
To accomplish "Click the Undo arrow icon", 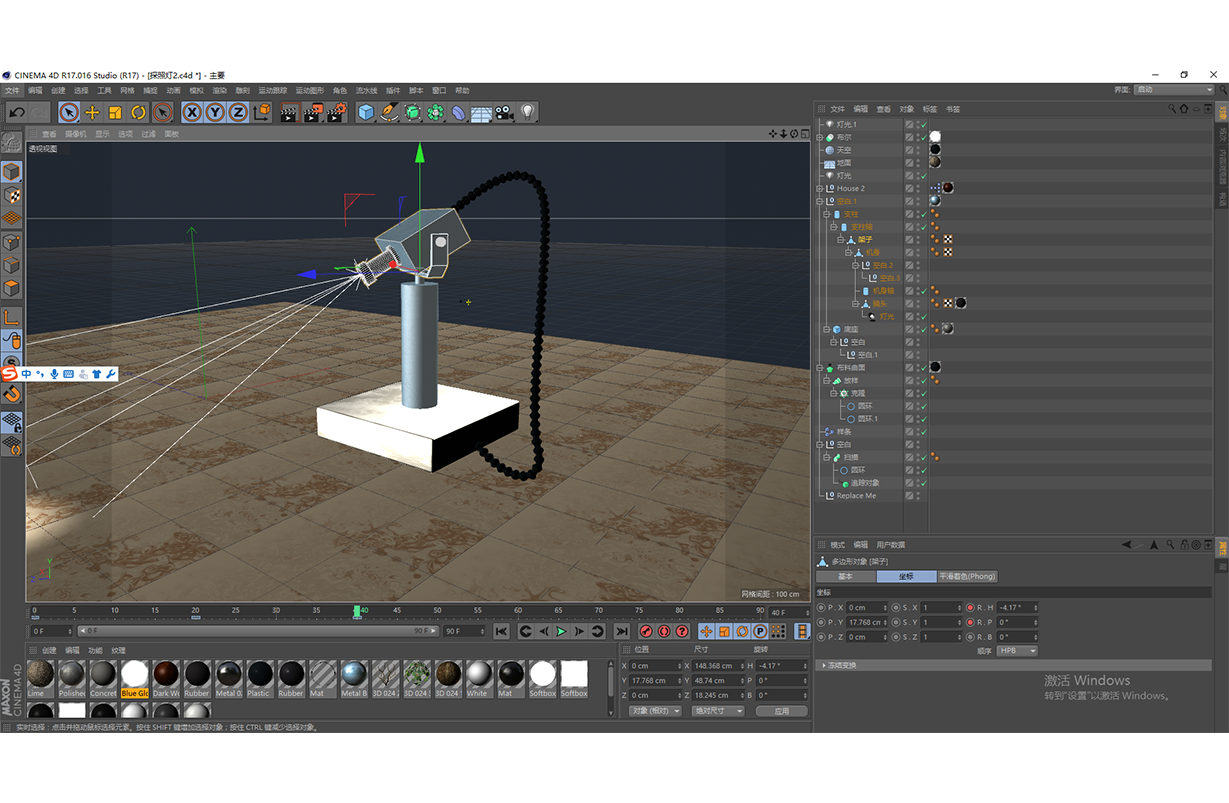I will tap(17, 113).
